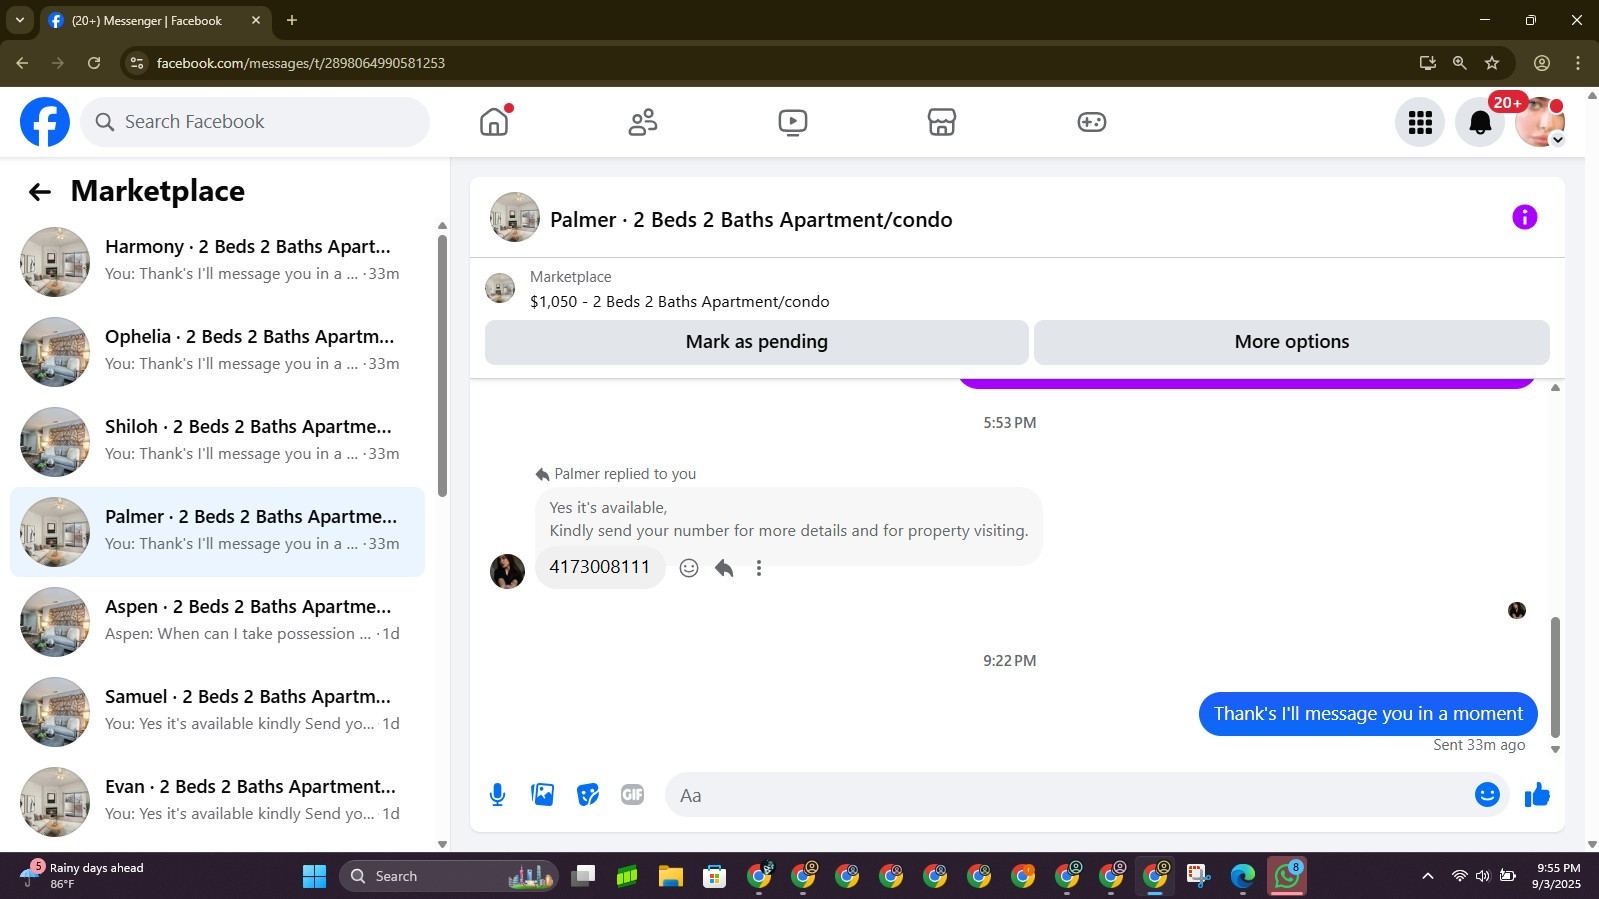Open more options for 4173008111 message
Screen dimensions: 1599x899
pyautogui.click(x=759, y=568)
